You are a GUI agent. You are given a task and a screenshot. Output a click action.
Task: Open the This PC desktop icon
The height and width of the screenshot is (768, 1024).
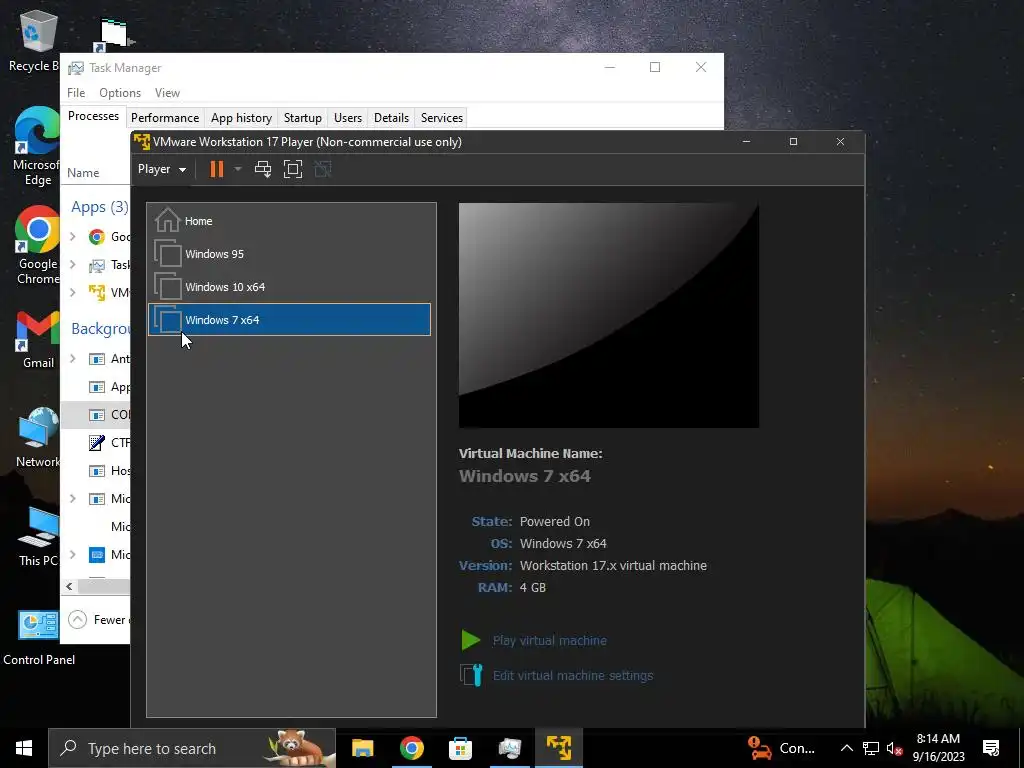tap(38, 537)
